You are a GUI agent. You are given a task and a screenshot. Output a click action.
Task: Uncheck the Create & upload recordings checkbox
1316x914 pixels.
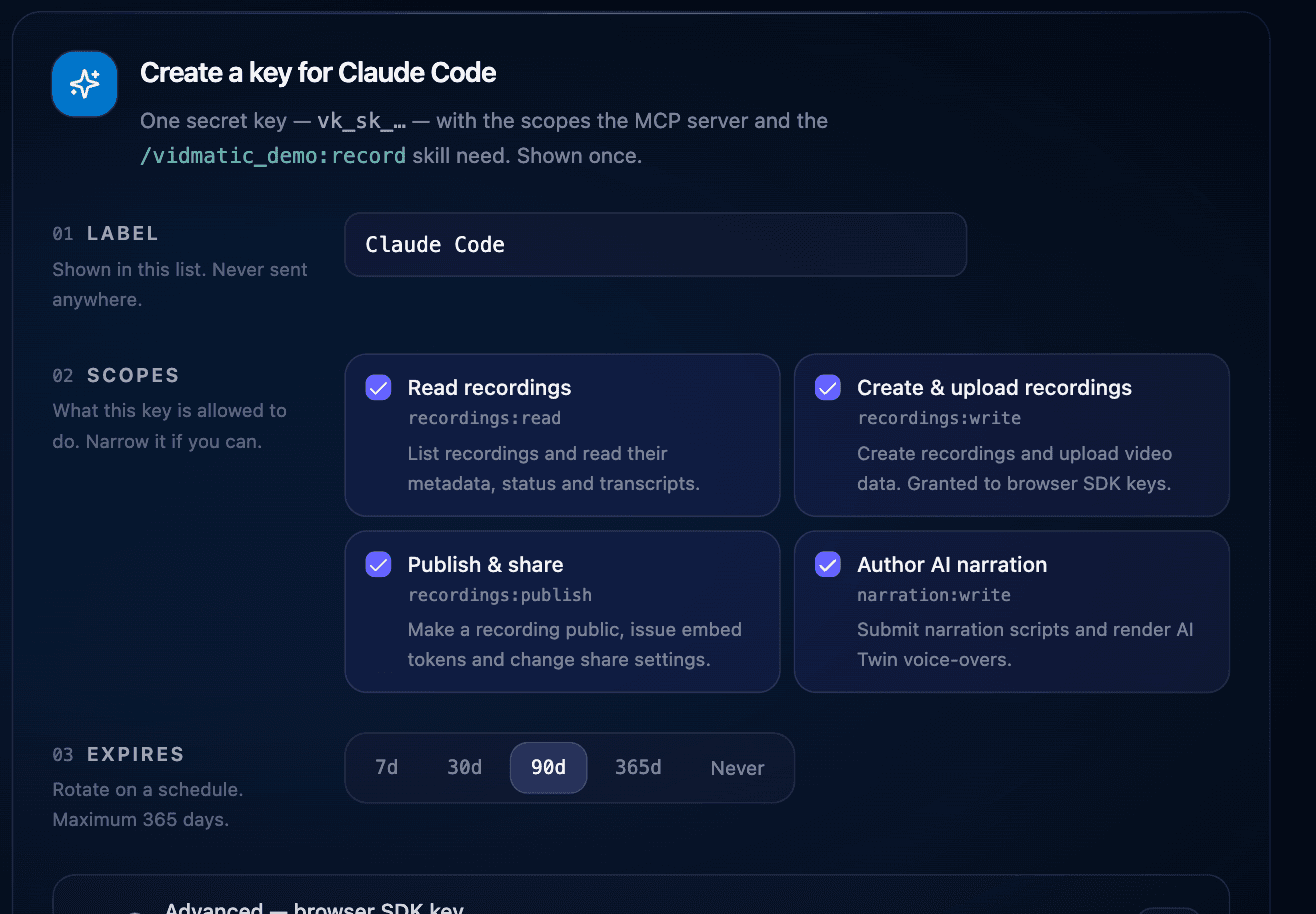(x=828, y=388)
